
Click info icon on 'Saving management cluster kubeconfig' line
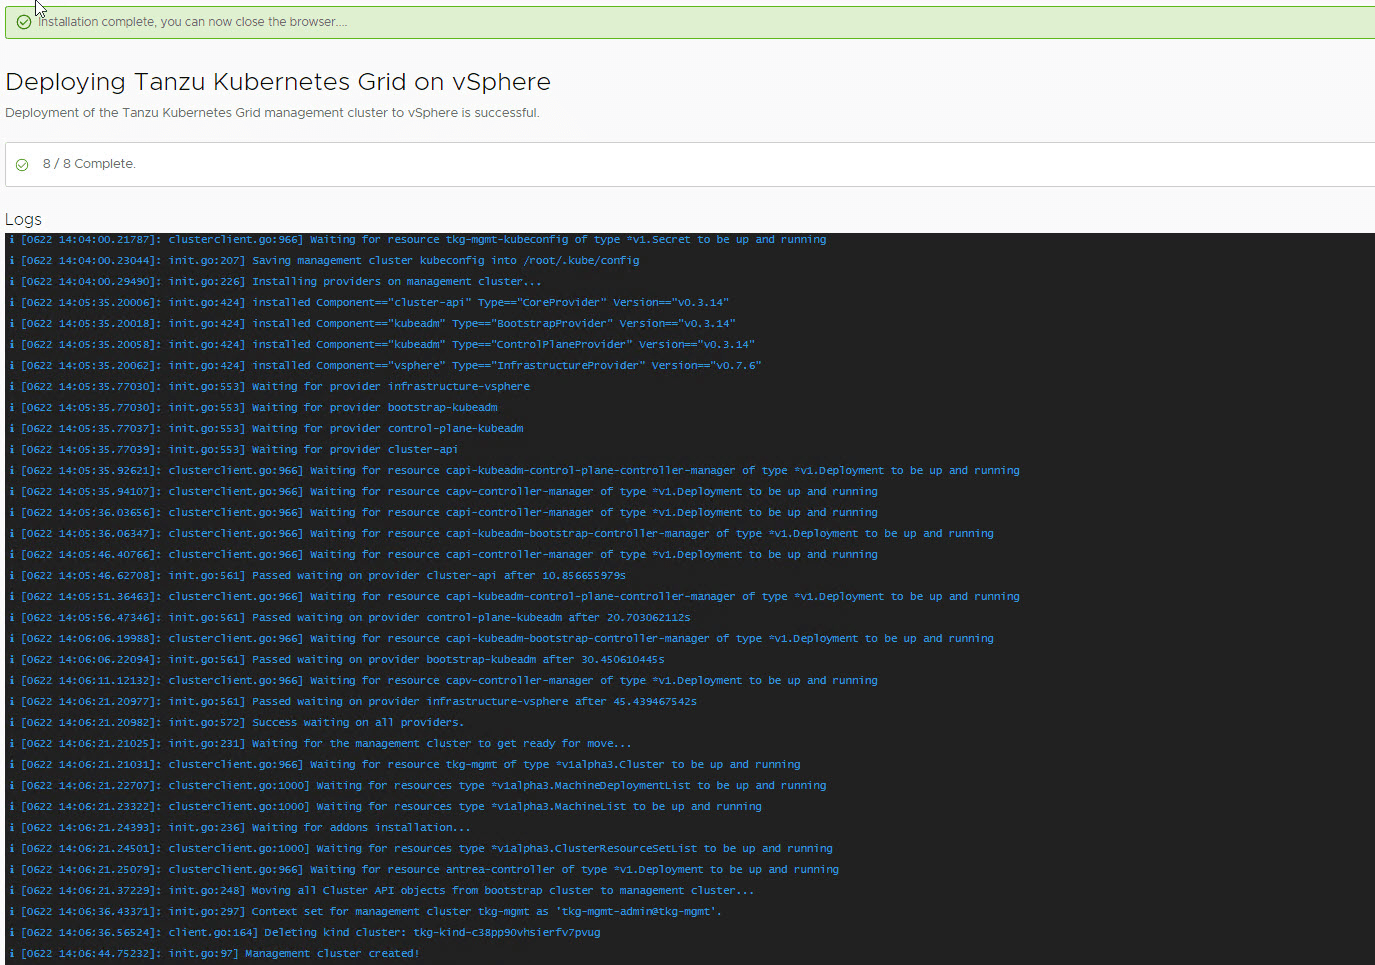point(12,261)
